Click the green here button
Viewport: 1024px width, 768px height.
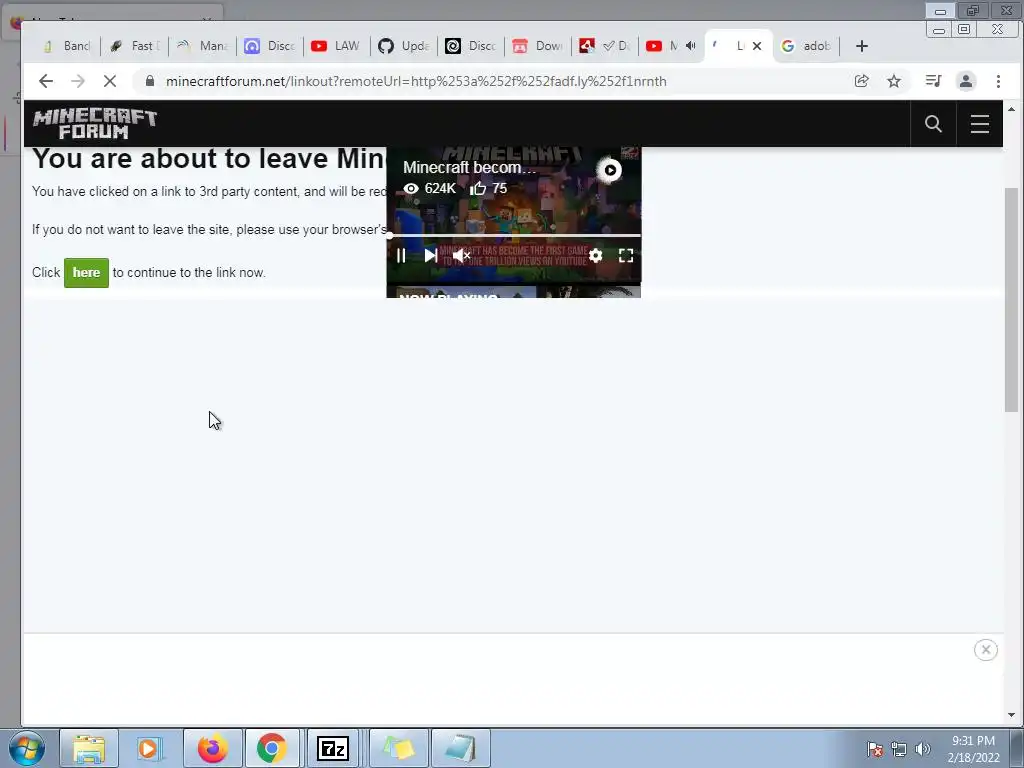tap(86, 272)
